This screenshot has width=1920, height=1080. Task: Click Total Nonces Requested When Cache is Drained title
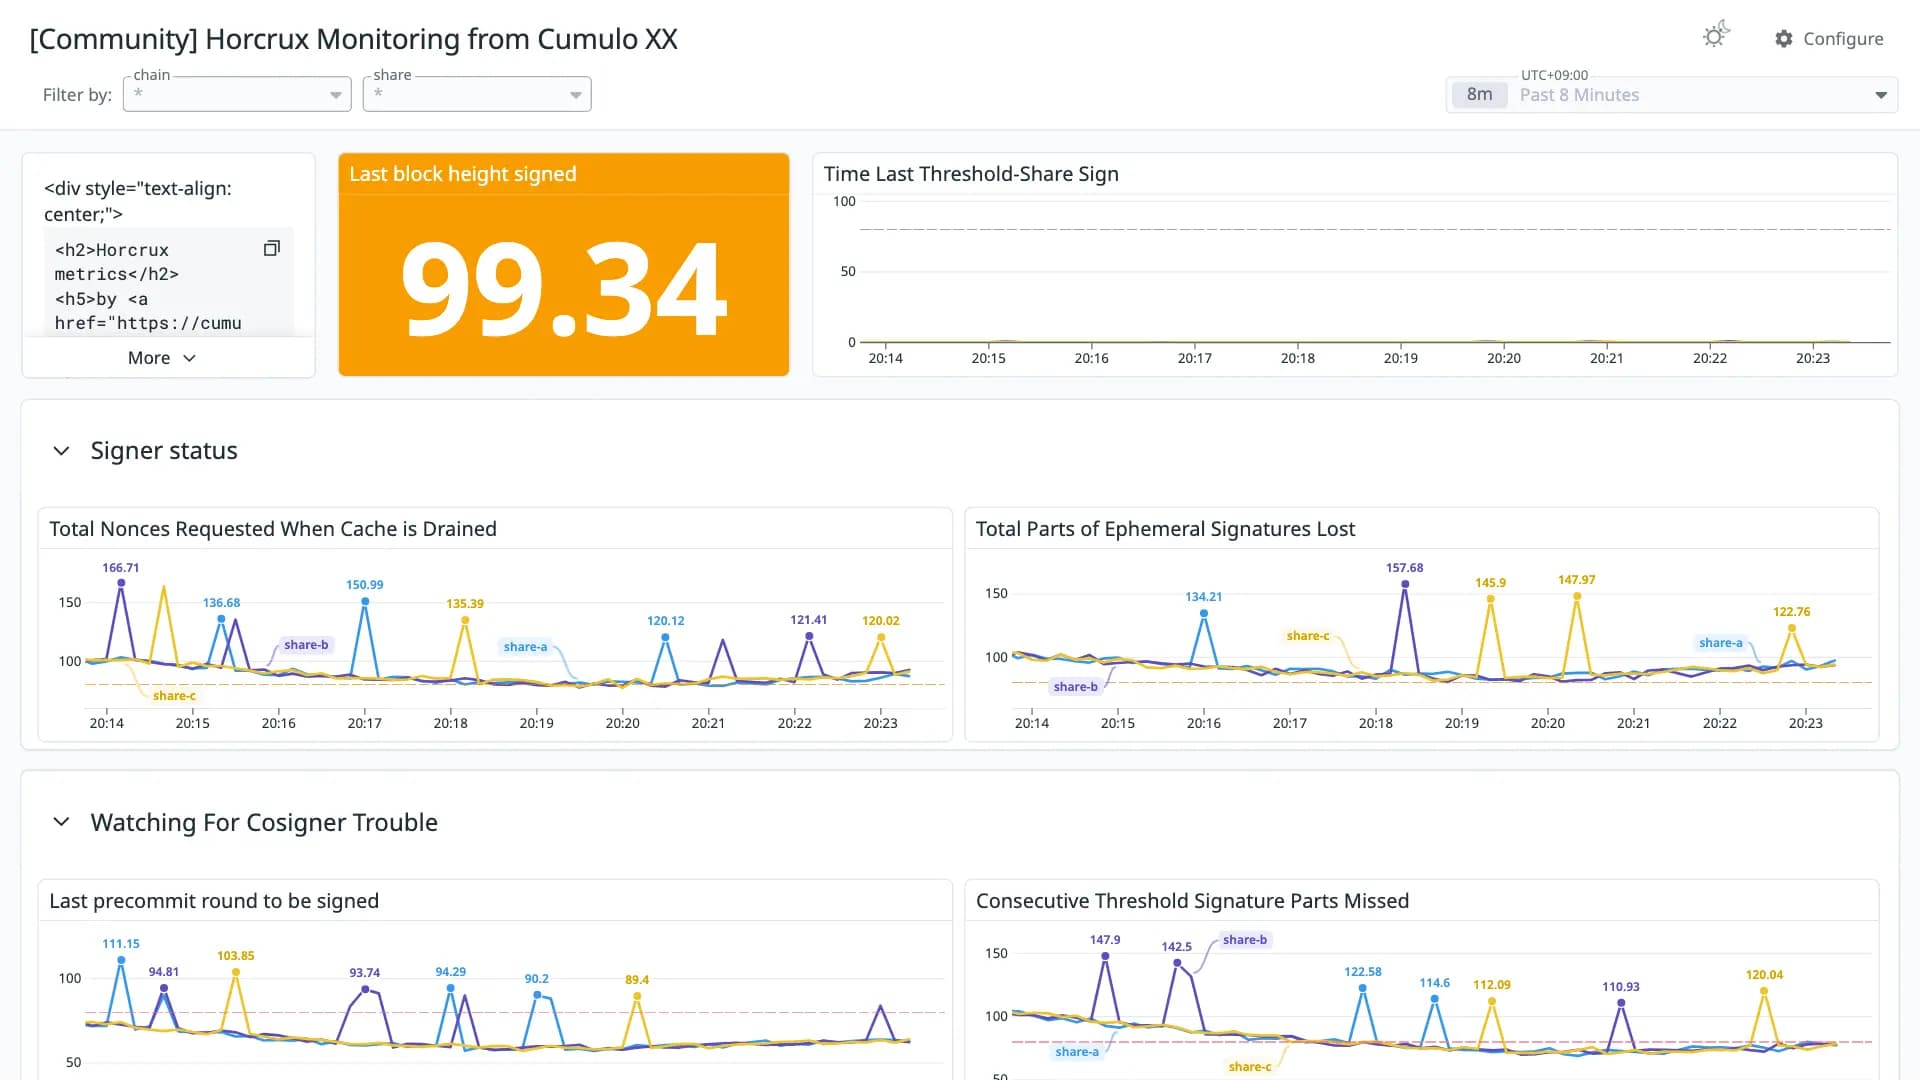tap(273, 529)
